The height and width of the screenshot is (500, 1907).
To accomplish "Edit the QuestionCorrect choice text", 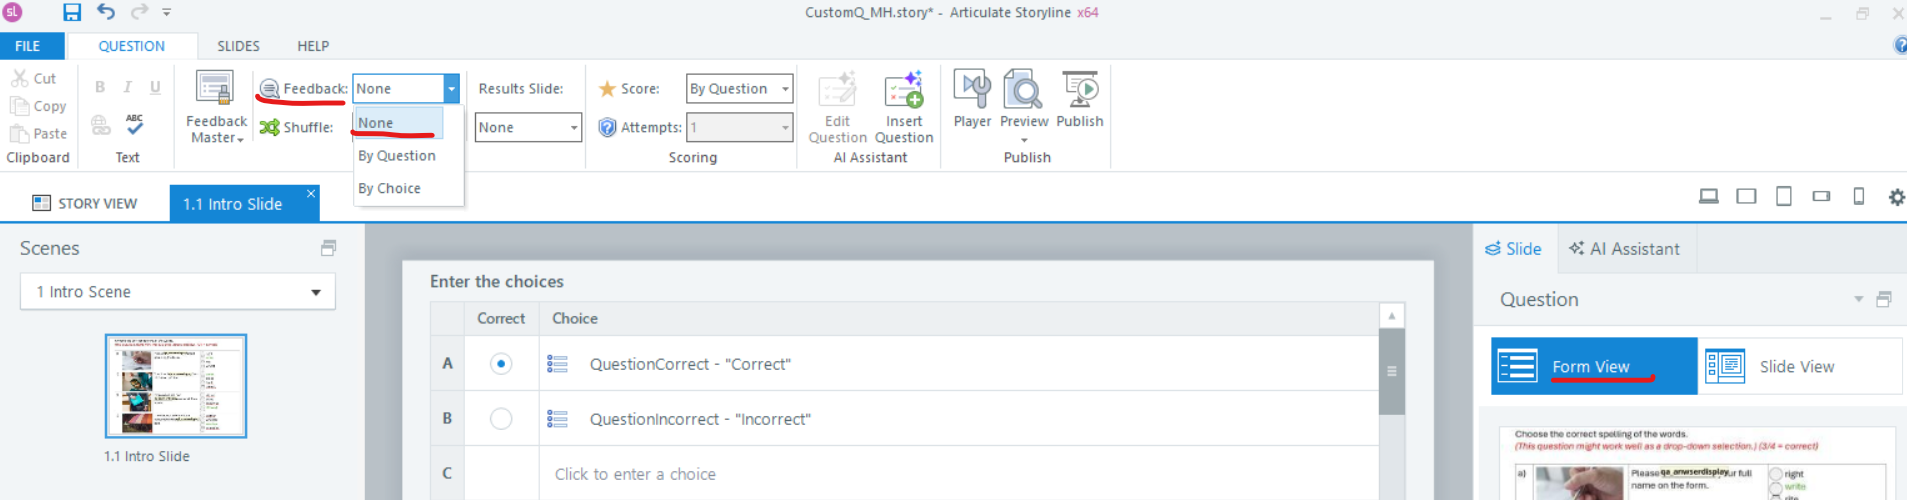I will (x=690, y=364).
